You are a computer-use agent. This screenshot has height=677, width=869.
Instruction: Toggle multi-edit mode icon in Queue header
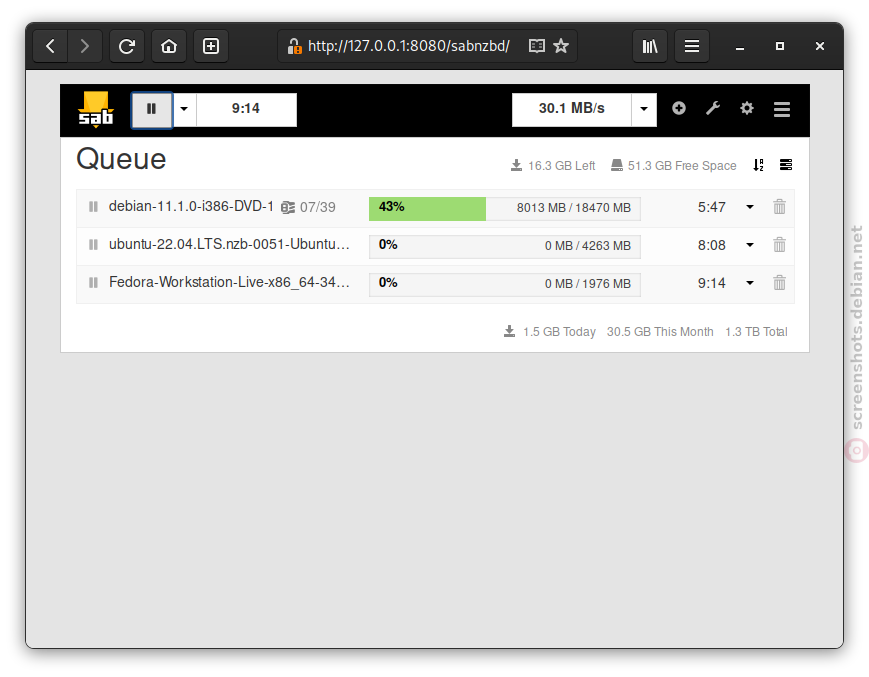pyautogui.click(x=786, y=165)
